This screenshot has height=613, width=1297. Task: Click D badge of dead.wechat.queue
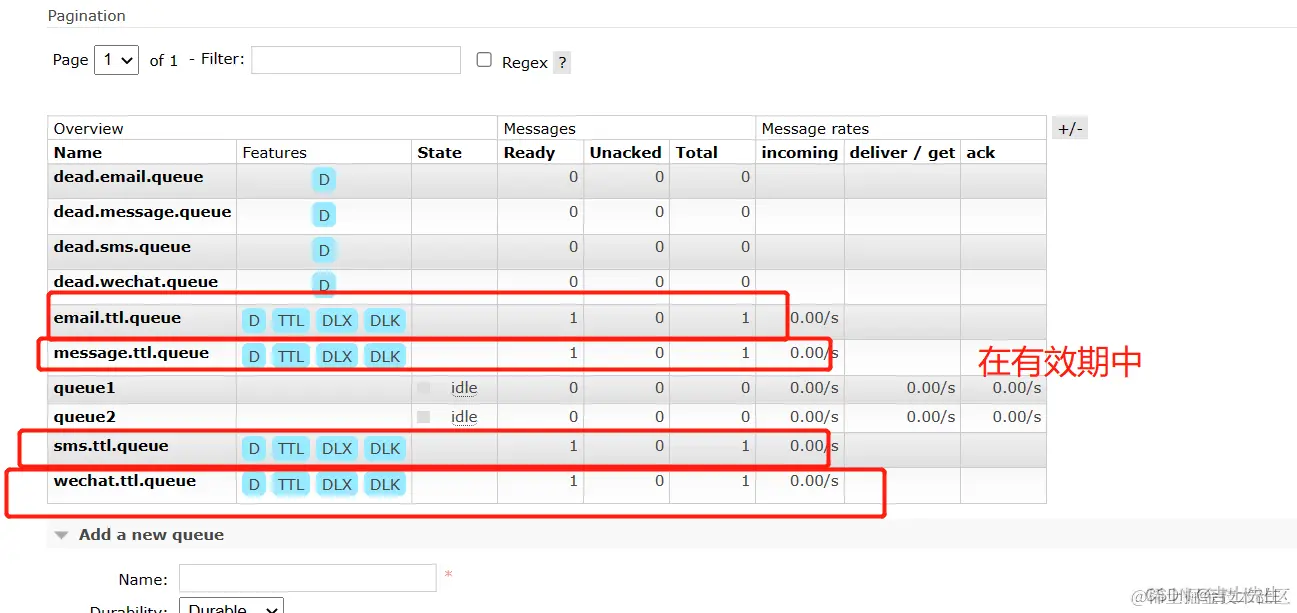[x=323, y=284]
